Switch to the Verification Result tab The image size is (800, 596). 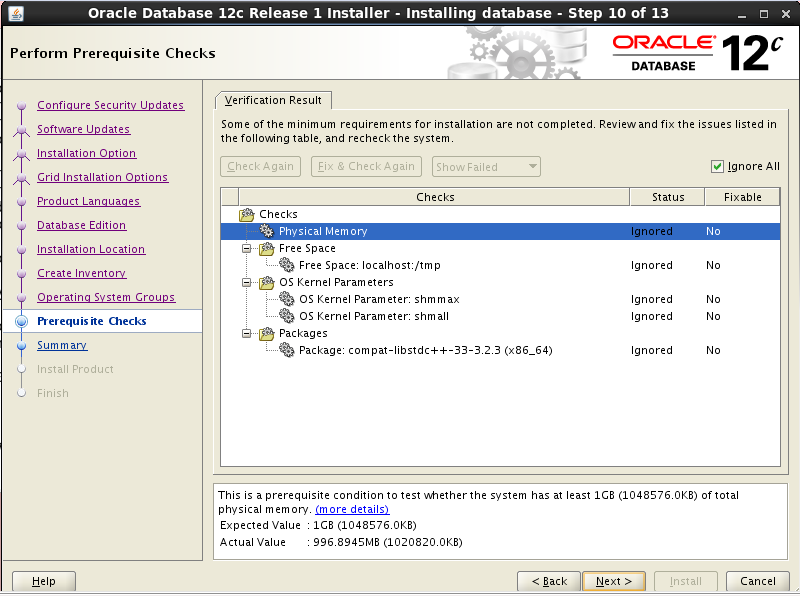click(x=273, y=100)
